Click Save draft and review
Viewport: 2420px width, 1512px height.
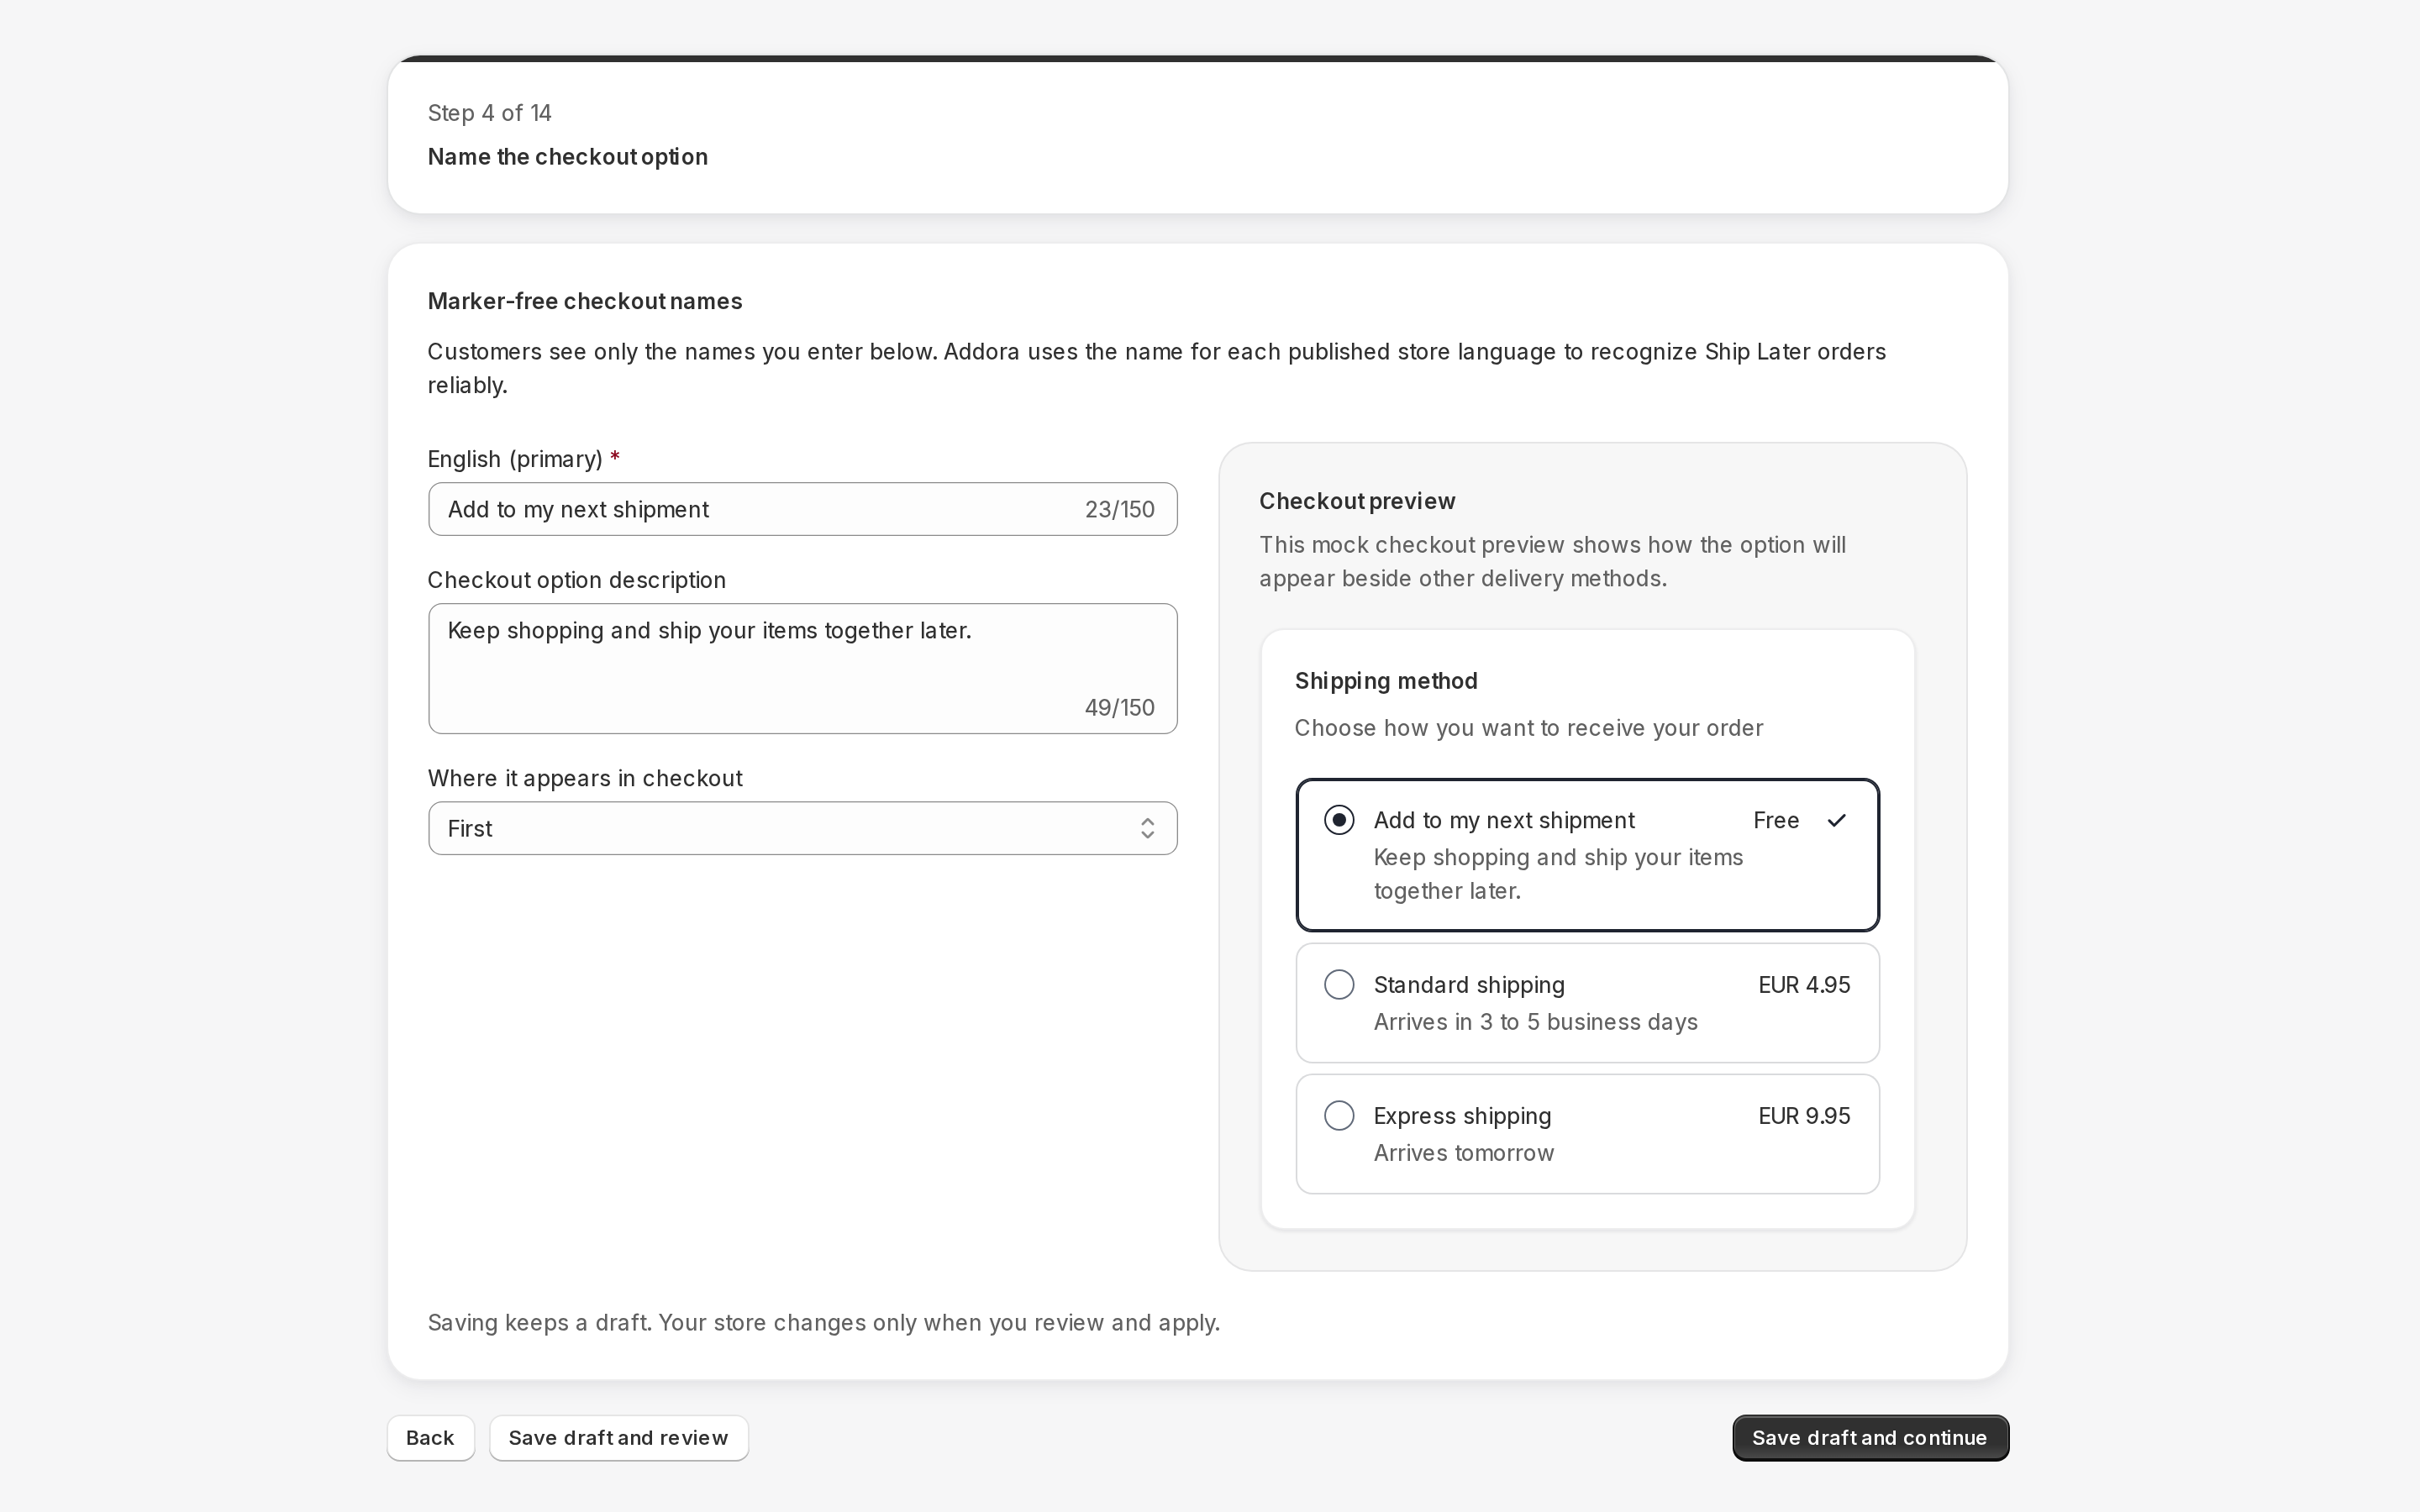pyautogui.click(x=618, y=1438)
